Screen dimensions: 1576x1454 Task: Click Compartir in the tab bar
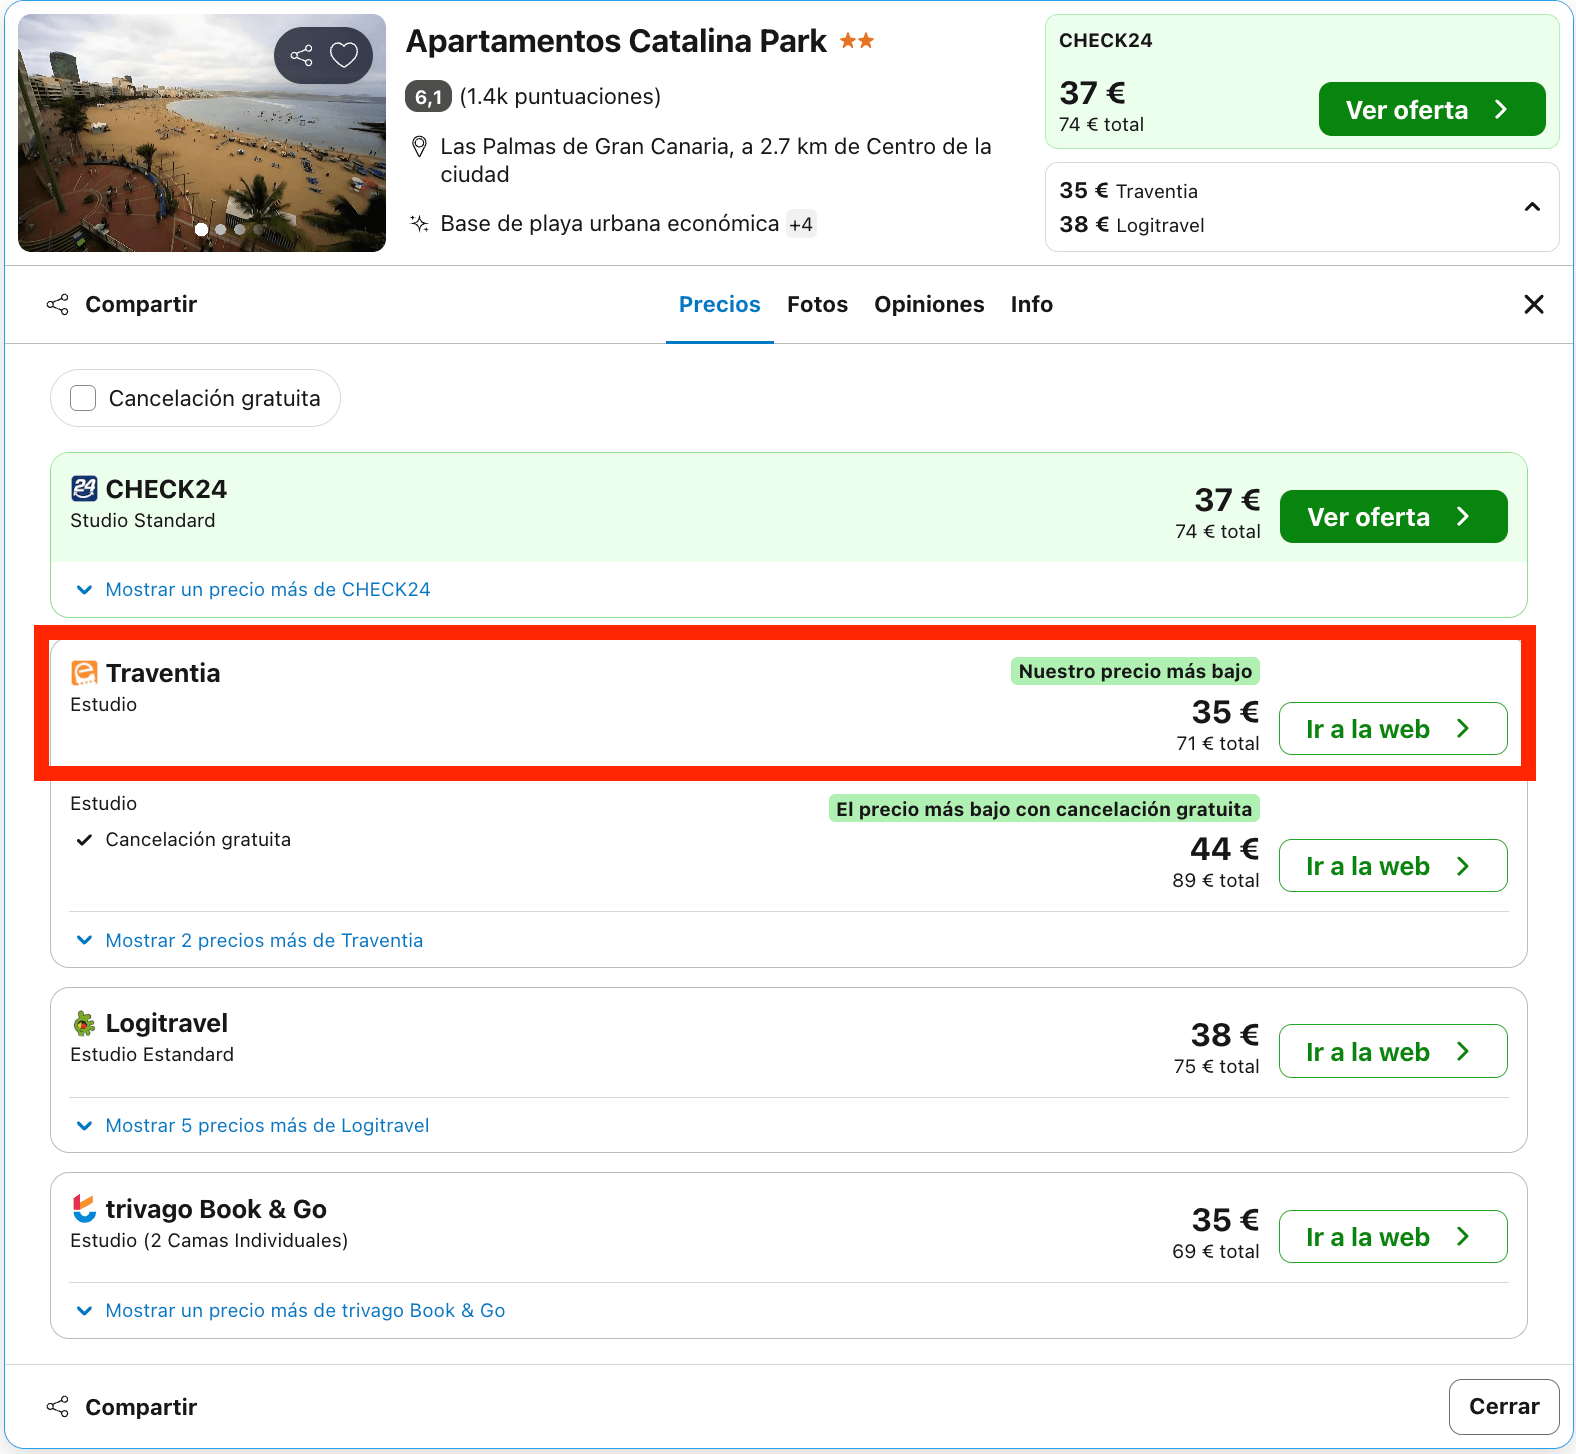(x=122, y=304)
